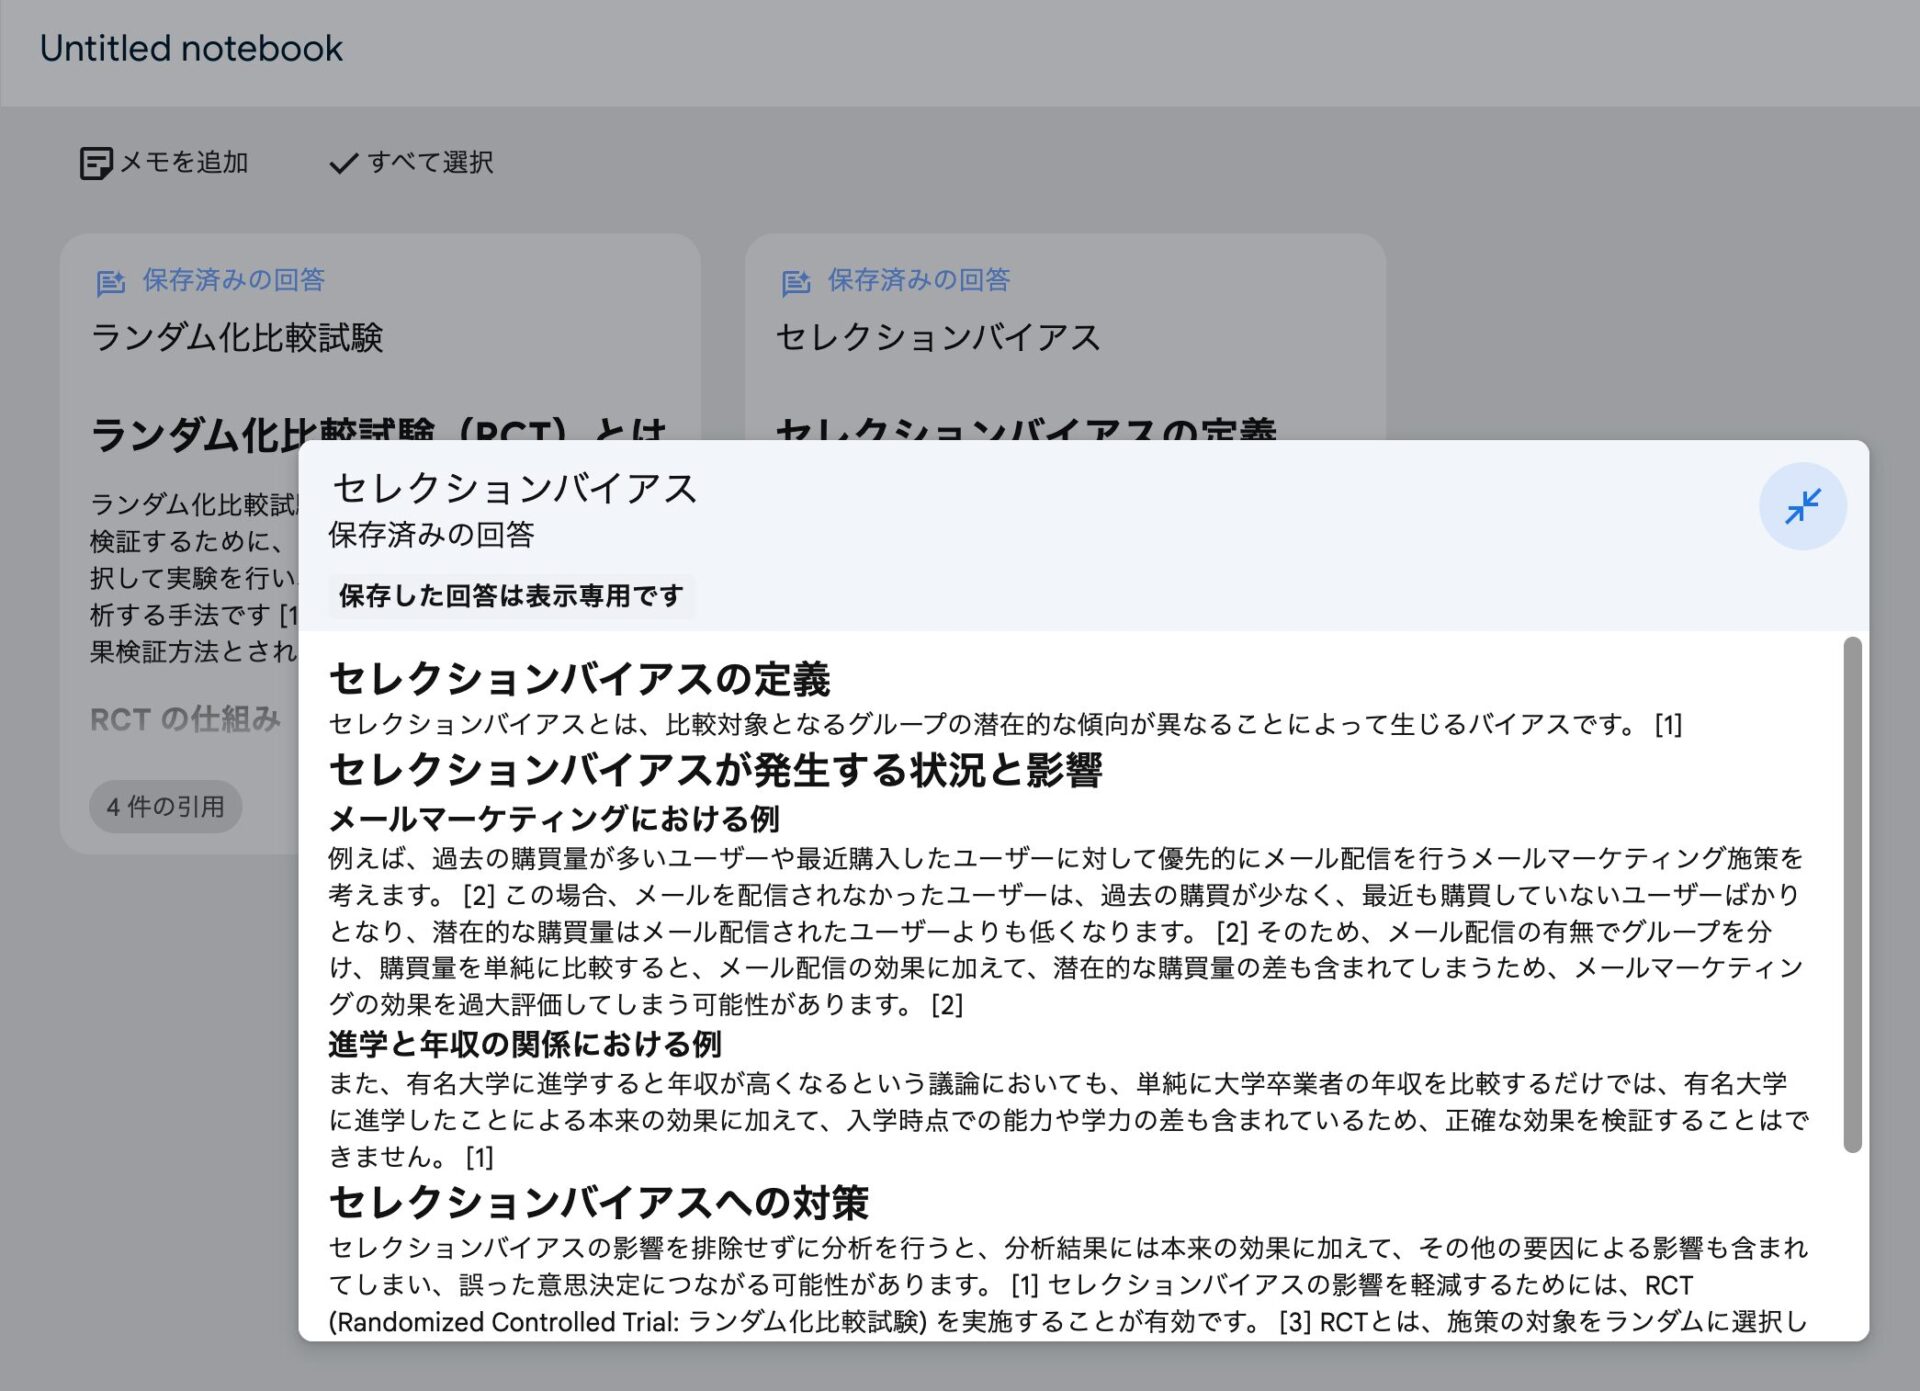Click citation [3] after 実施することが有効です。
The height and width of the screenshot is (1391, 1920).
click(x=1294, y=1322)
